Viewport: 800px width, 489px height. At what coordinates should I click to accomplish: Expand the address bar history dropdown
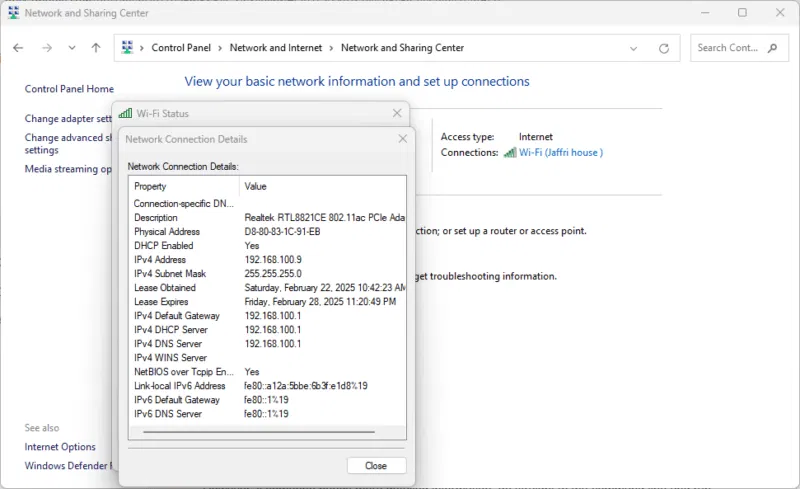tap(634, 48)
